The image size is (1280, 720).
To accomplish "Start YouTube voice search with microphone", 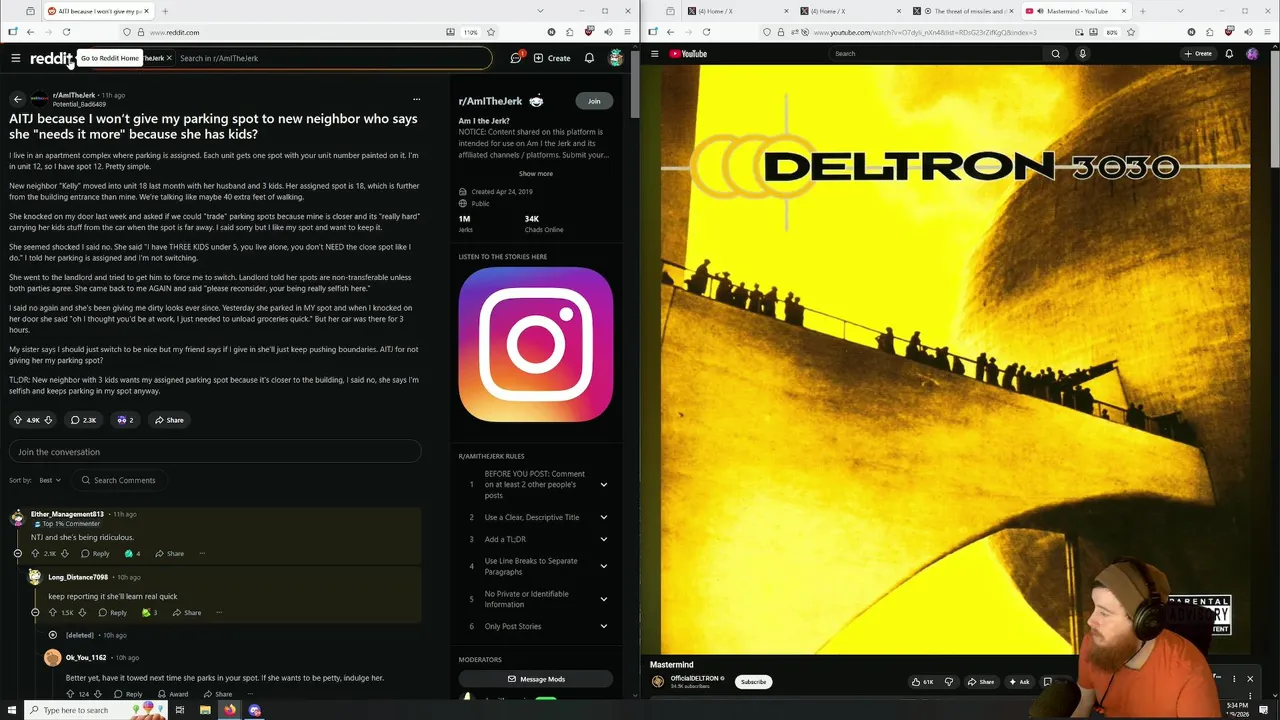I will pos(1082,54).
